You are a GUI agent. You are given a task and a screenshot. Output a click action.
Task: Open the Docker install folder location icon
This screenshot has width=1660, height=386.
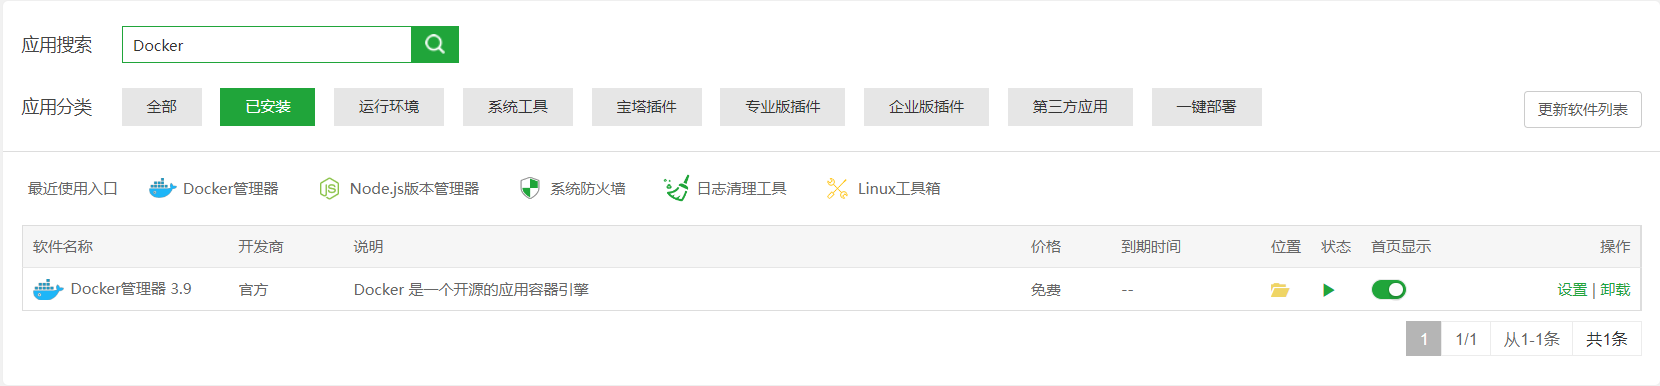pyautogui.click(x=1280, y=290)
